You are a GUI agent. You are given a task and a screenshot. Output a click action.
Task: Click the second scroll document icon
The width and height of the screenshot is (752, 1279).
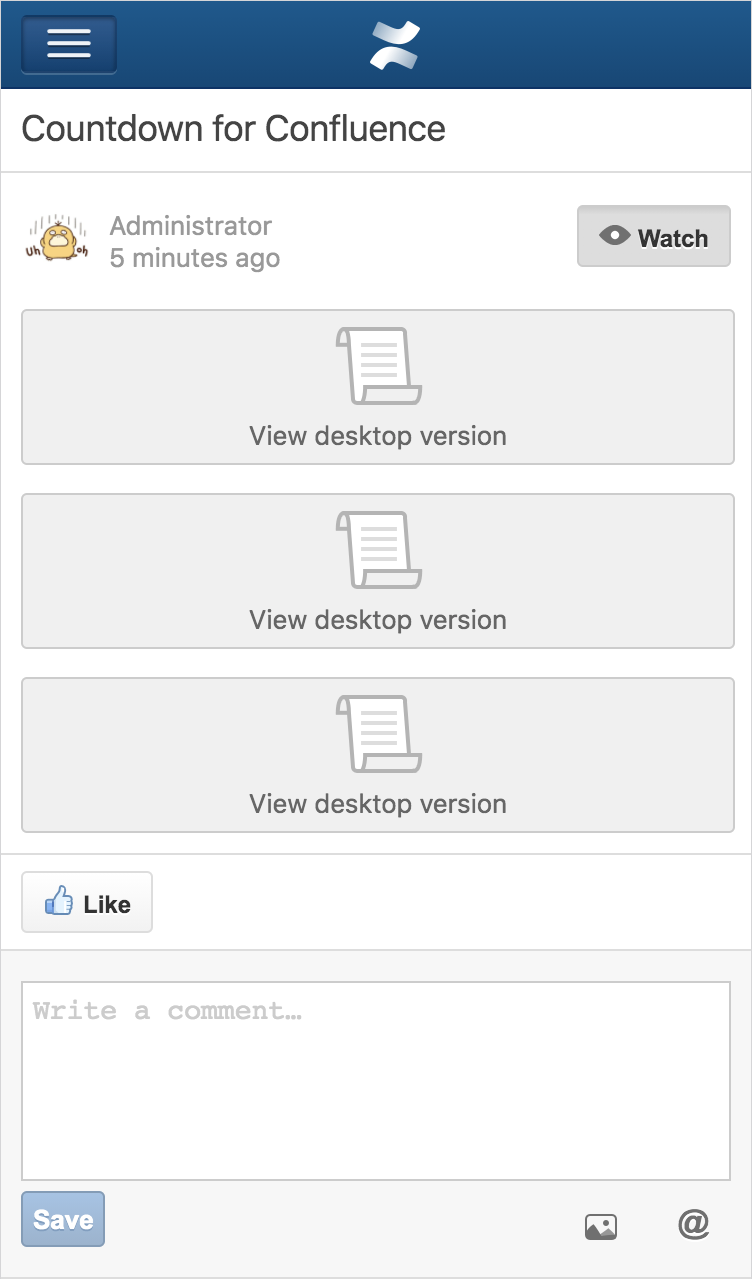coord(377,549)
